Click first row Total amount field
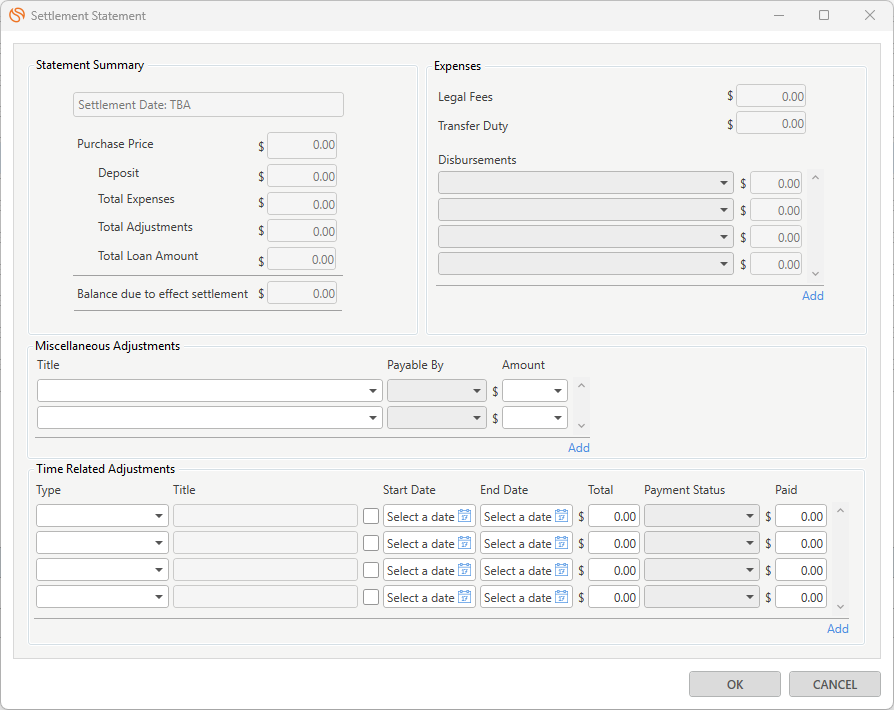 [x=613, y=516]
